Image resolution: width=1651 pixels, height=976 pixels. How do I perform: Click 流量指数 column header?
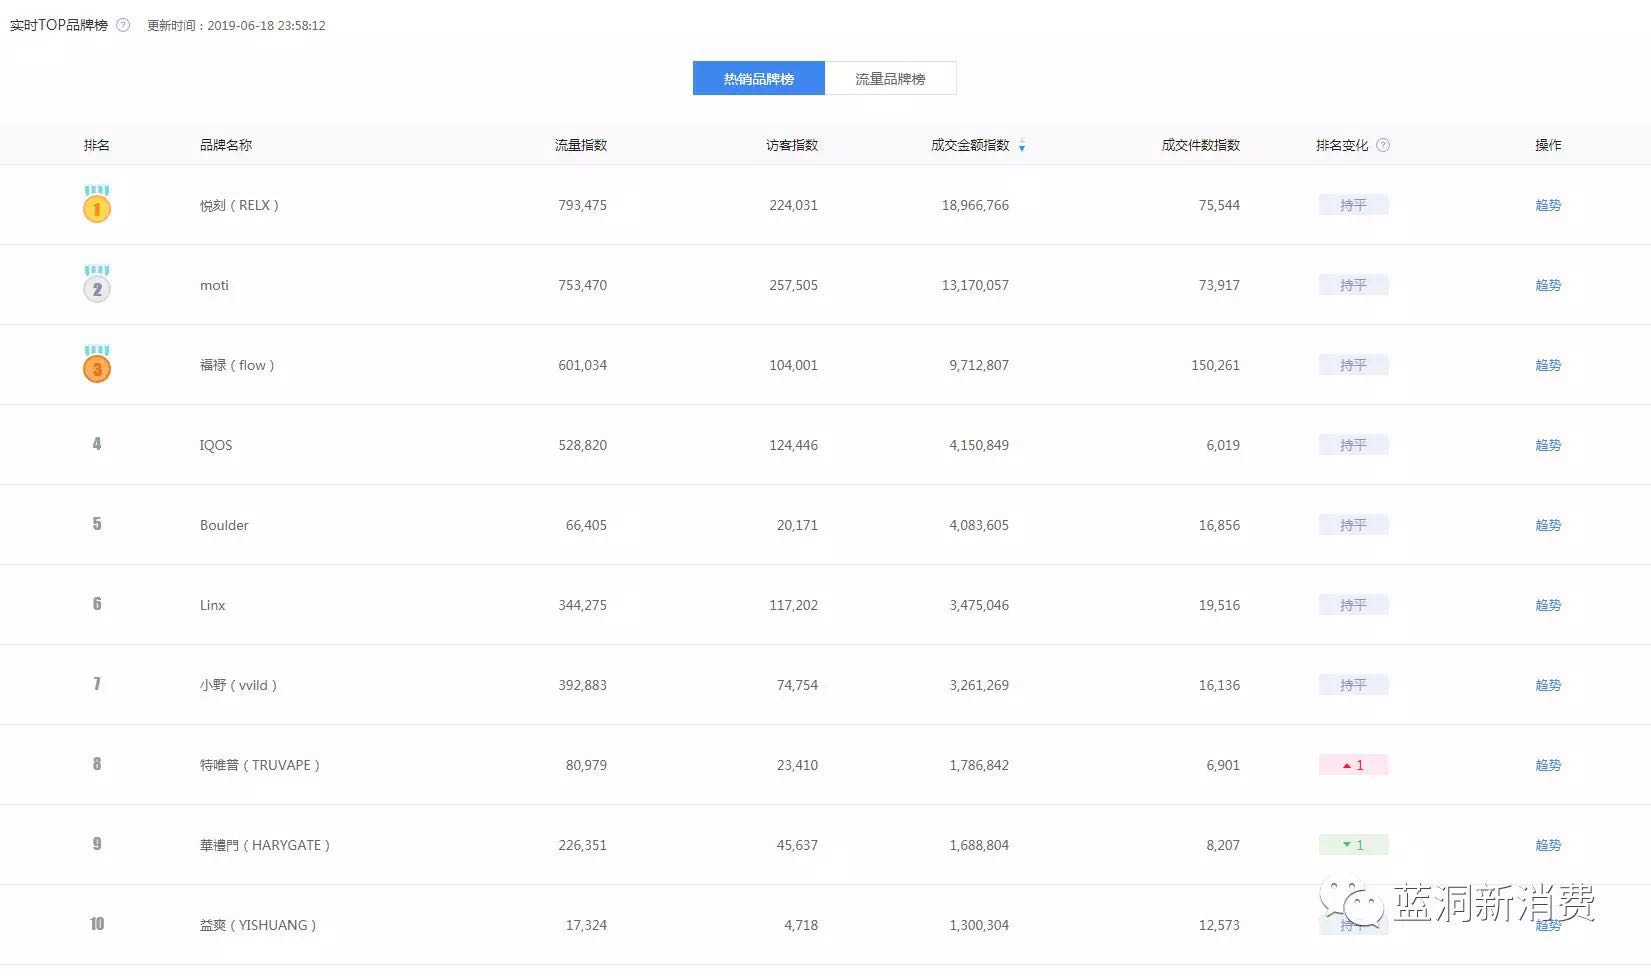tap(581, 145)
